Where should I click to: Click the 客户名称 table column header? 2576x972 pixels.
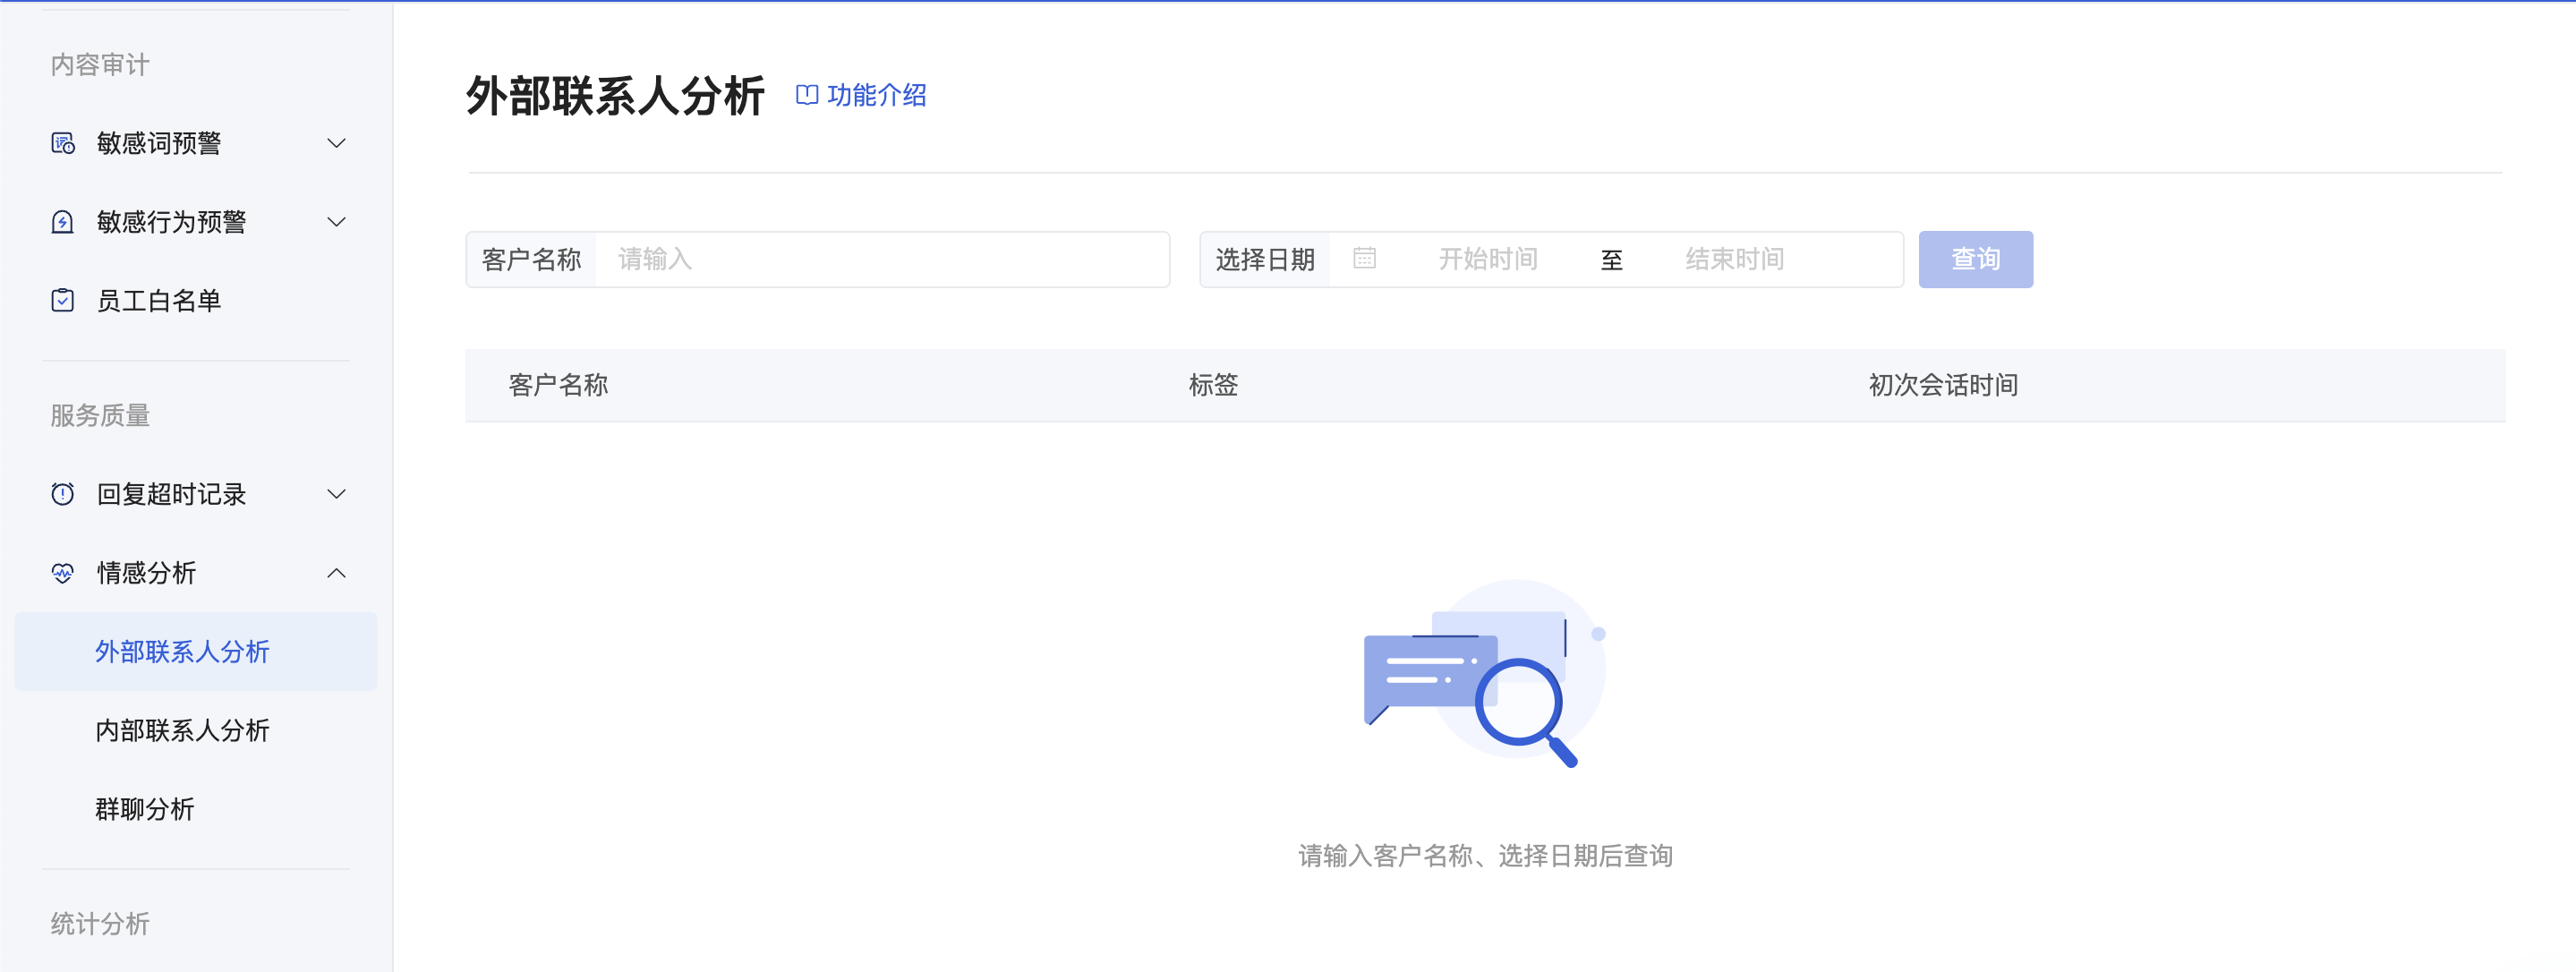558,385
